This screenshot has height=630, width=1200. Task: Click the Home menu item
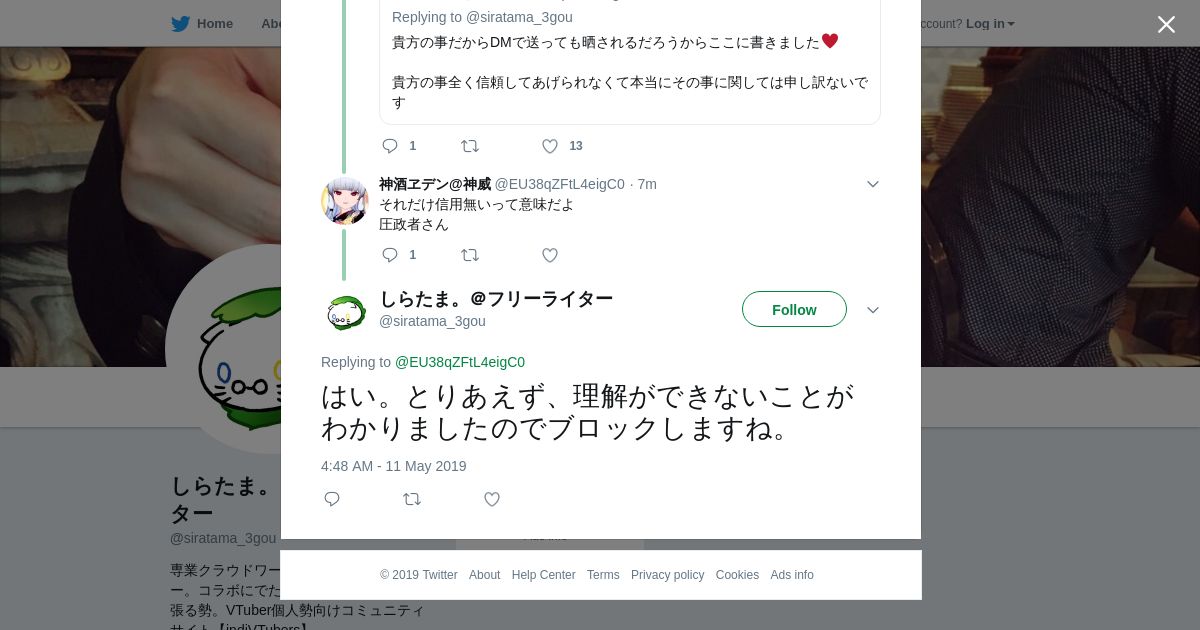(214, 24)
